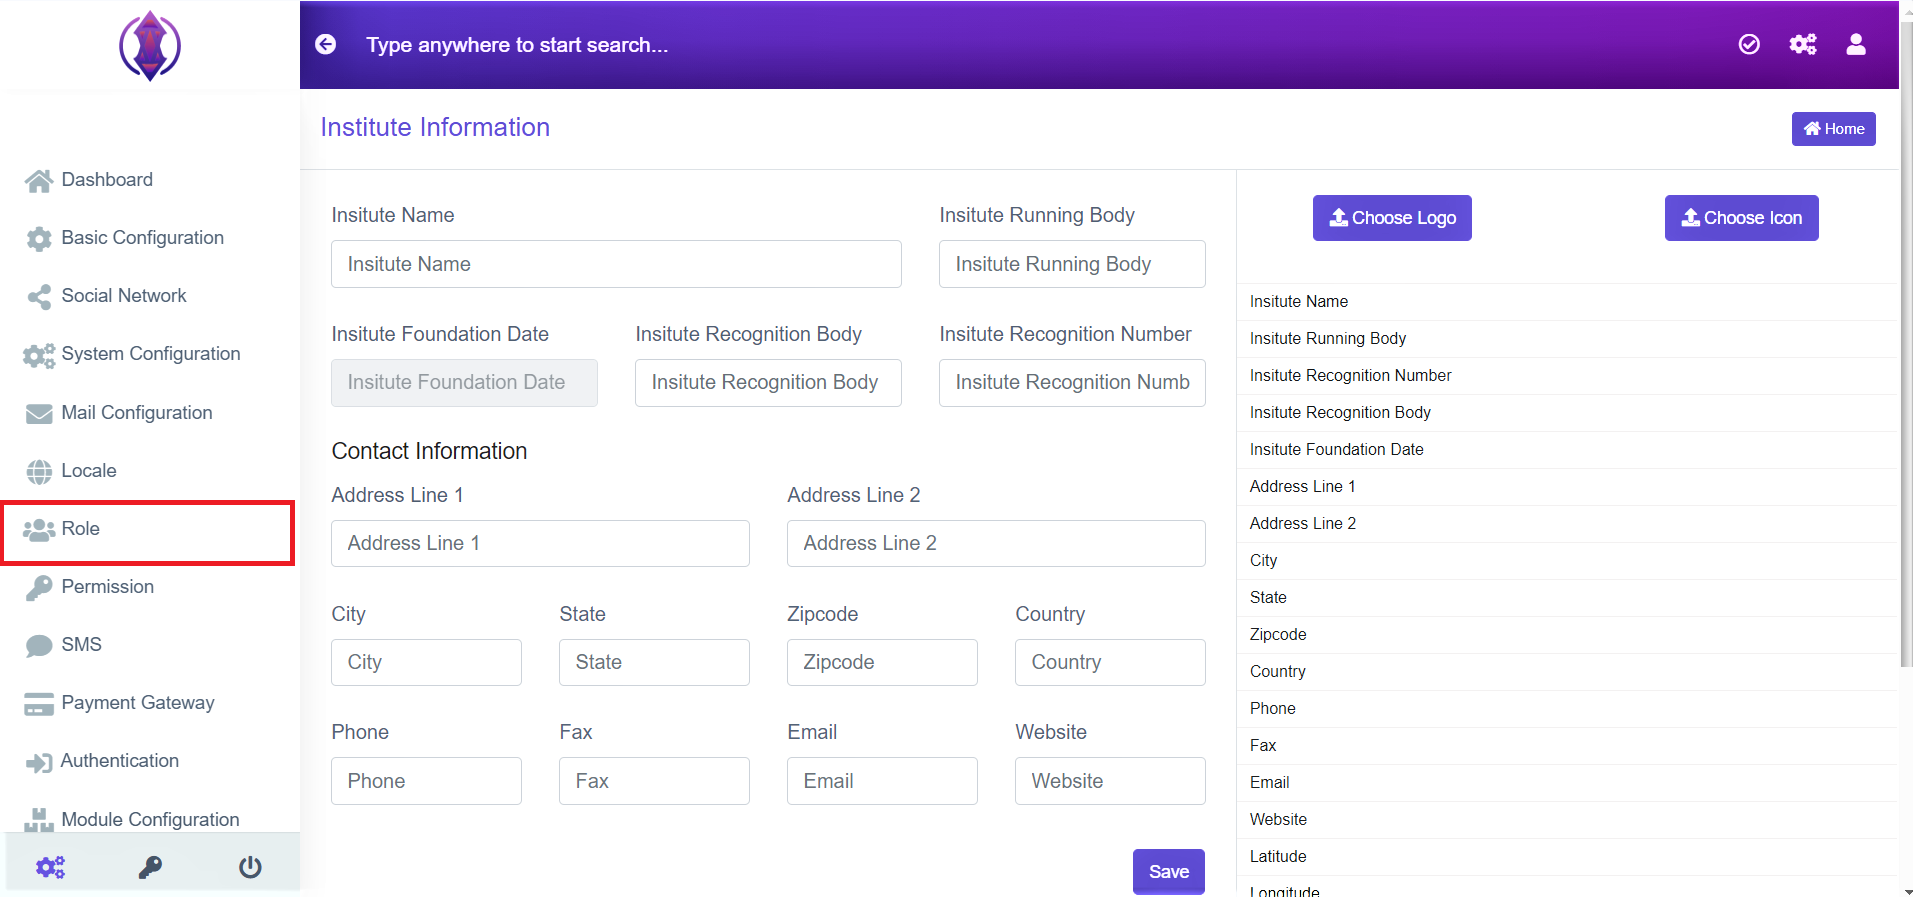Focus the Zipcode input field

[x=882, y=662]
